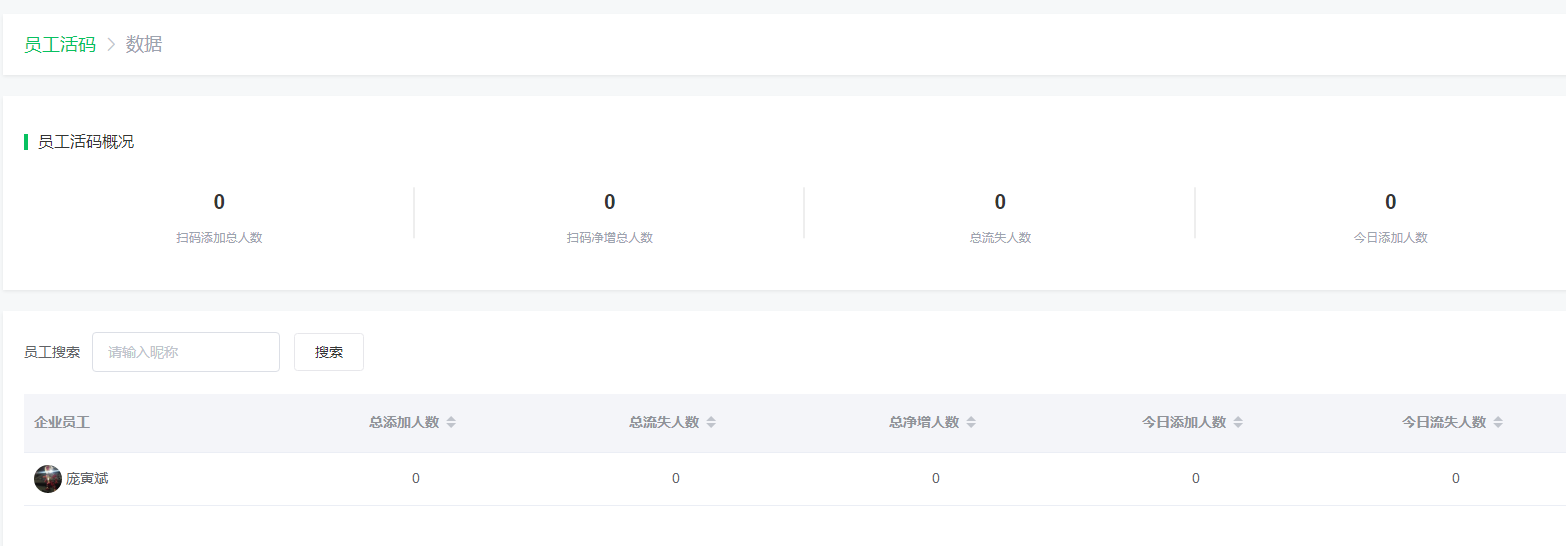Click 庞寅斌's value under 今日流失人数 column
Screen dimensions: 1566x546
tap(1456, 479)
